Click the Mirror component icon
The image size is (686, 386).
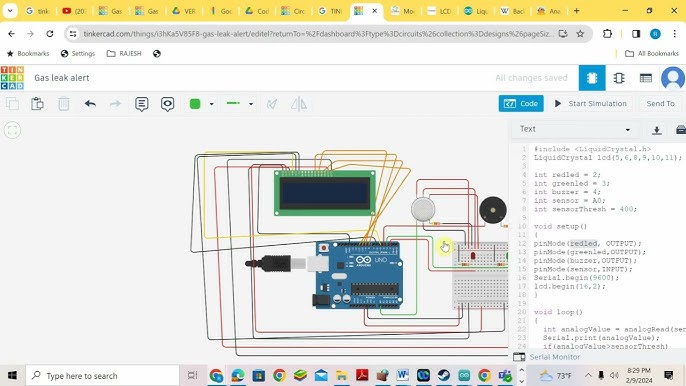click(x=299, y=104)
